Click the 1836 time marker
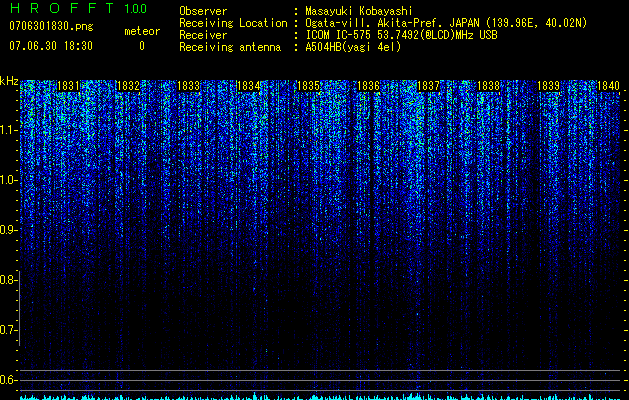Viewport: 629px width, 400px height. click(x=368, y=86)
